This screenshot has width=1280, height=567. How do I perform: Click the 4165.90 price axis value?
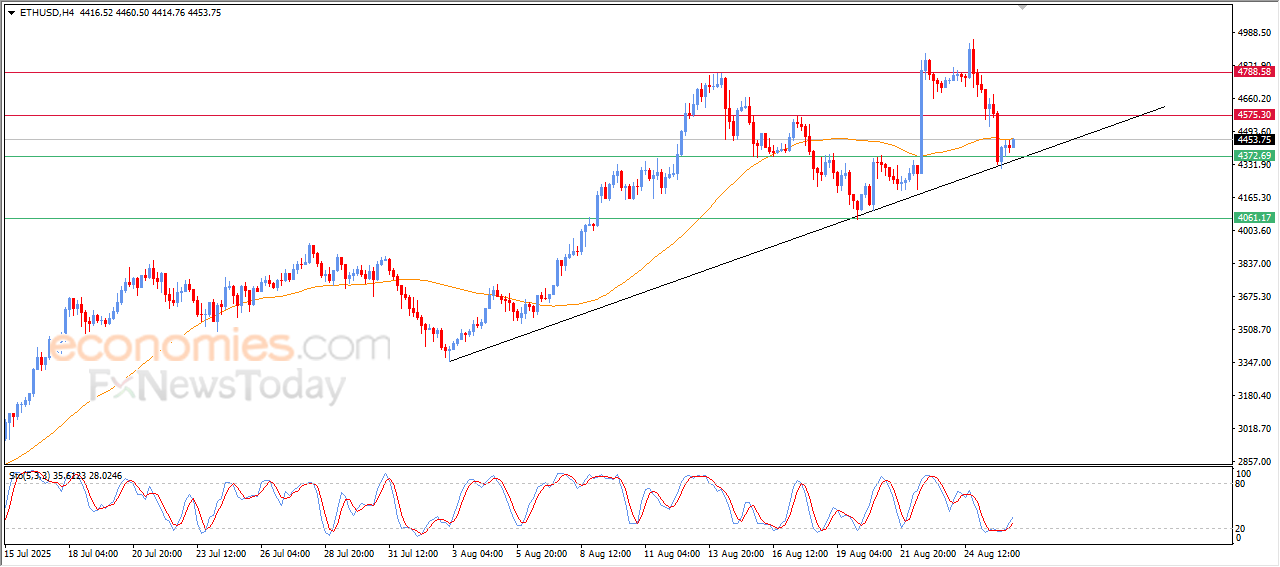[x=1254, y=197]
